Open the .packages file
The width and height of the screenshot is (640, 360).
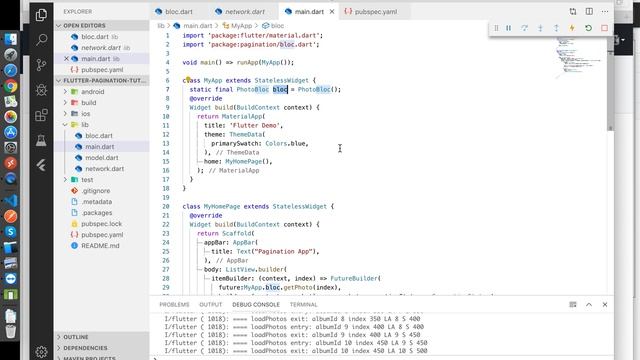point(102,213)
